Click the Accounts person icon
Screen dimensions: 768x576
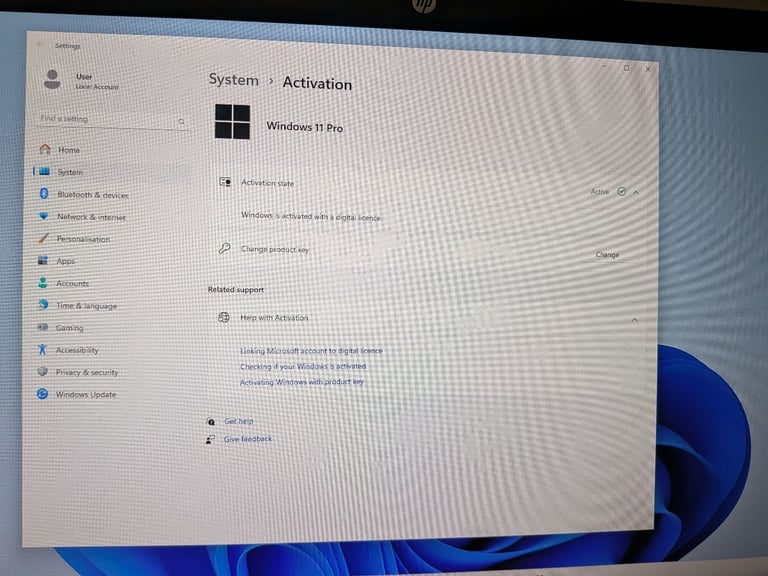coord(43,283)
